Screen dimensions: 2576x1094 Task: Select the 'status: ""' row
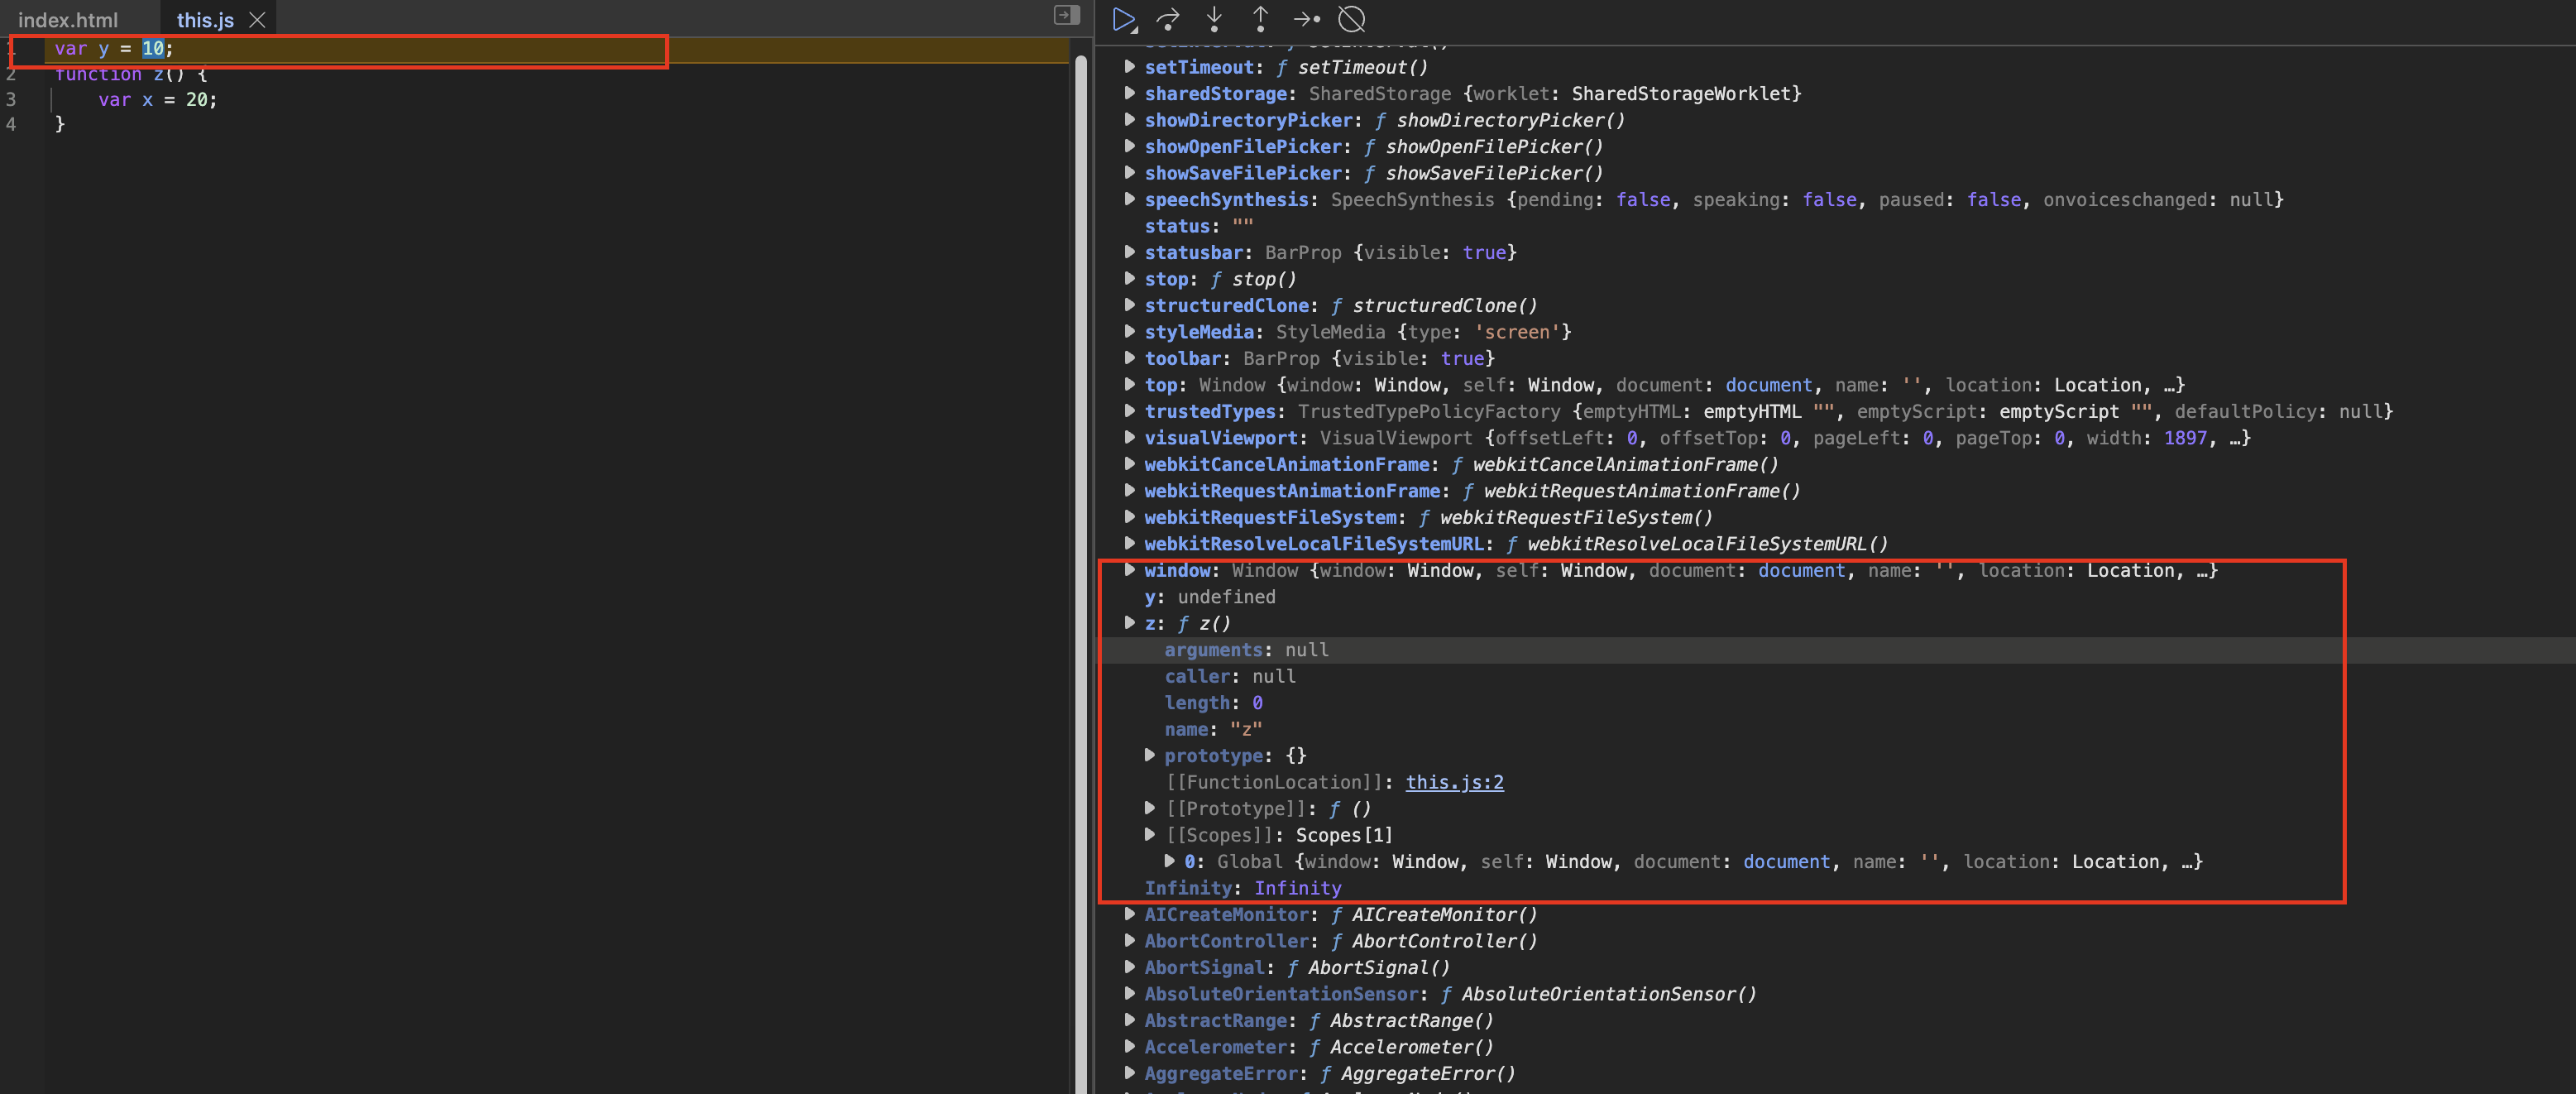click(x=1836, y=226)
